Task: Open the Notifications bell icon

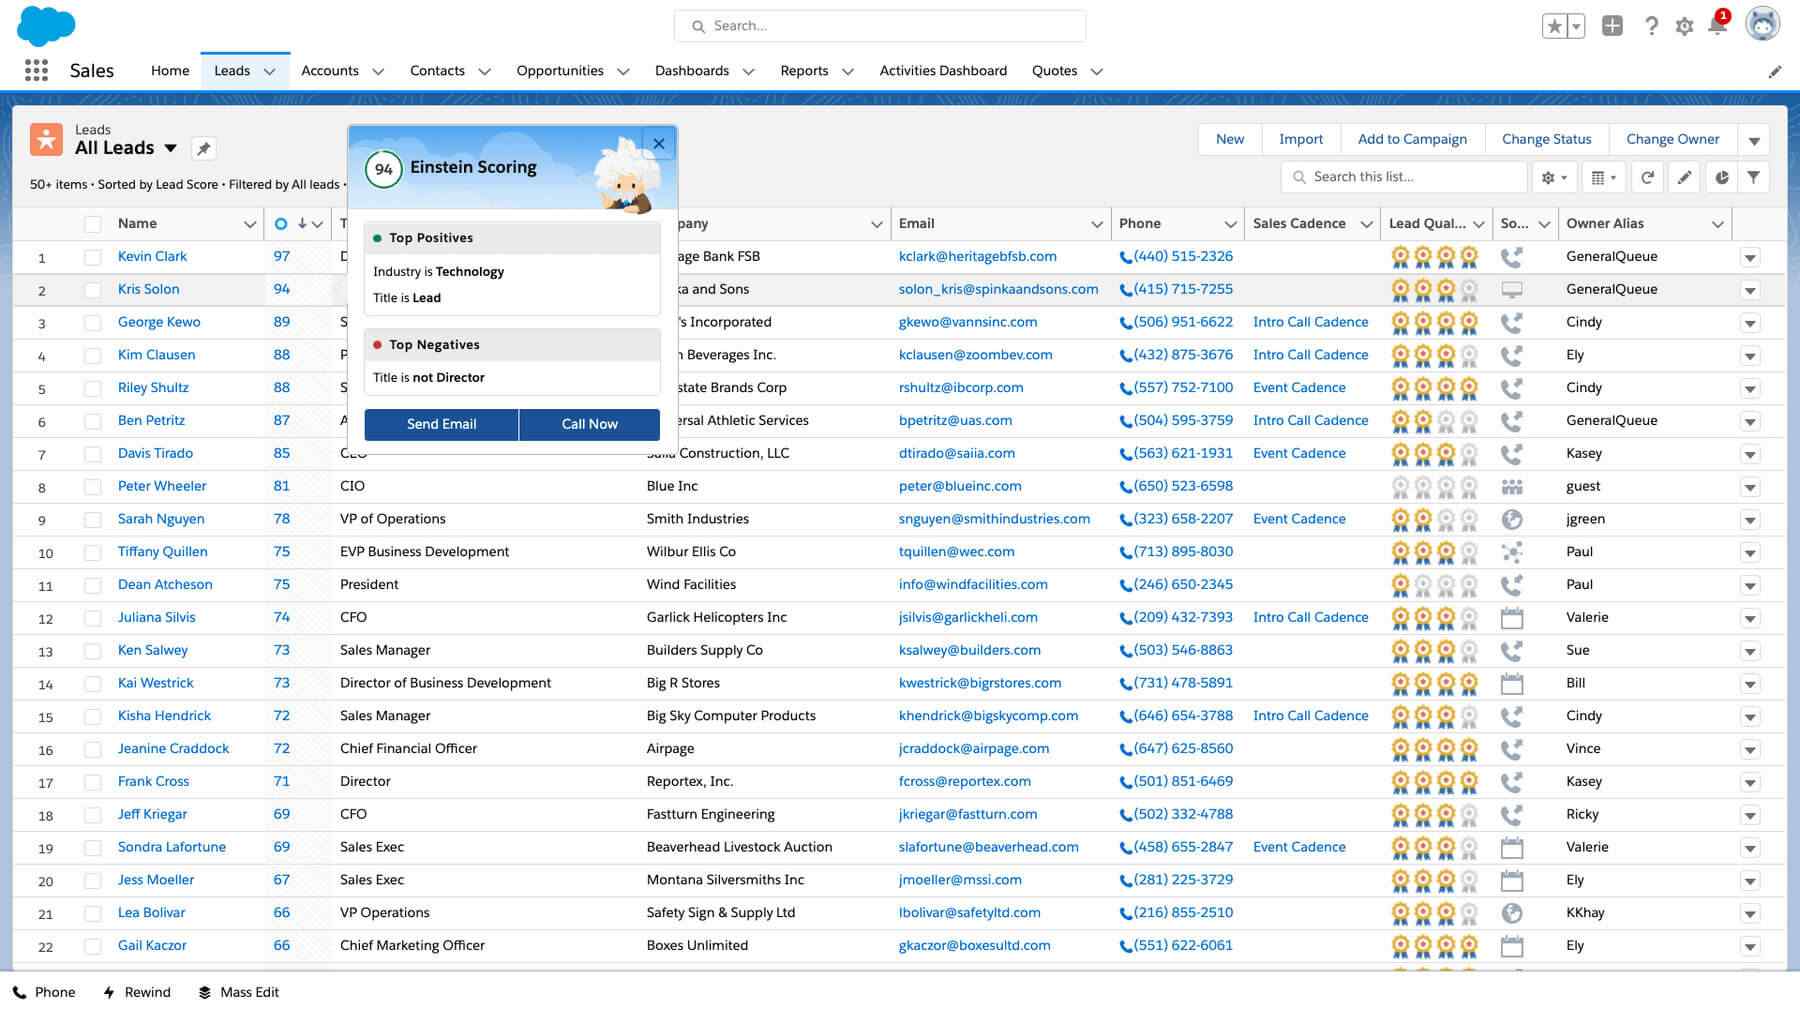Action: (1717, 26)
